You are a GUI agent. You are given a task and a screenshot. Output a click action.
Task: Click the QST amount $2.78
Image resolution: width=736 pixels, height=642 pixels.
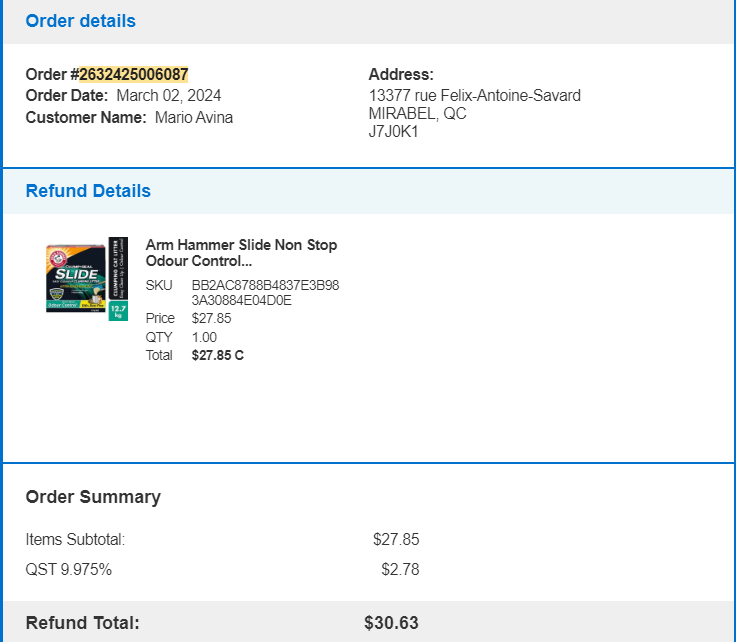(x=400, y=569)
